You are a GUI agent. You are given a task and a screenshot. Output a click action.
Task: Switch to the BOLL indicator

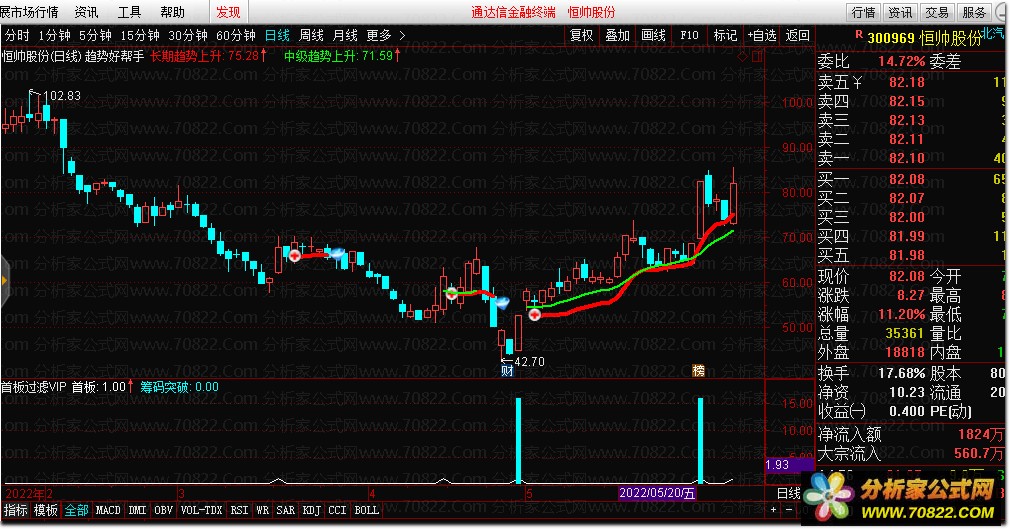[x=366, y=510]
